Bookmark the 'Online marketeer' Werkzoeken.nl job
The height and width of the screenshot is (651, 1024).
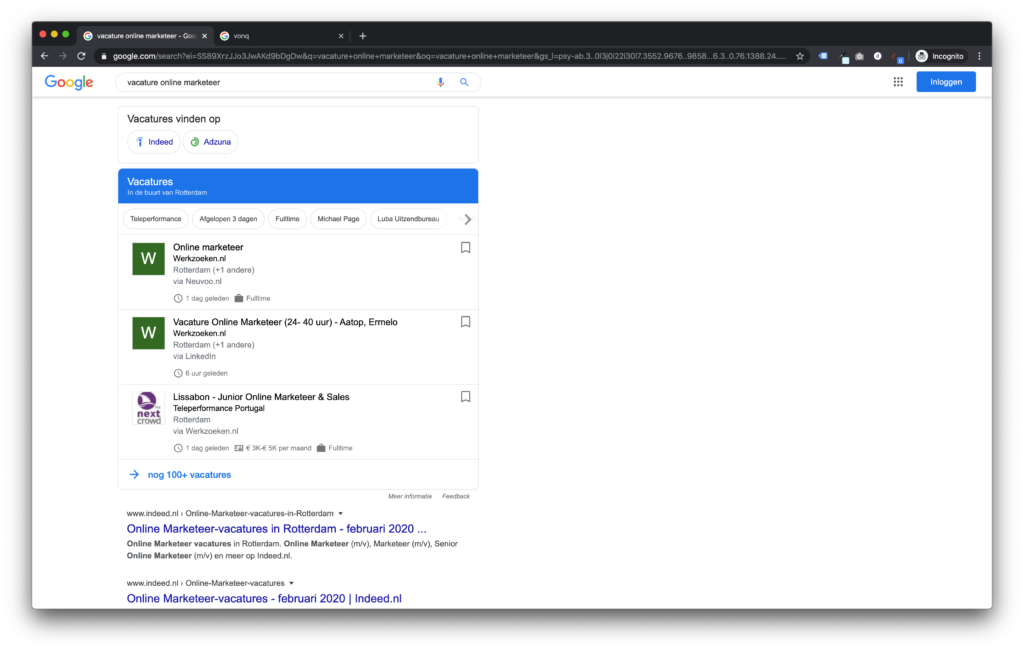465,247
